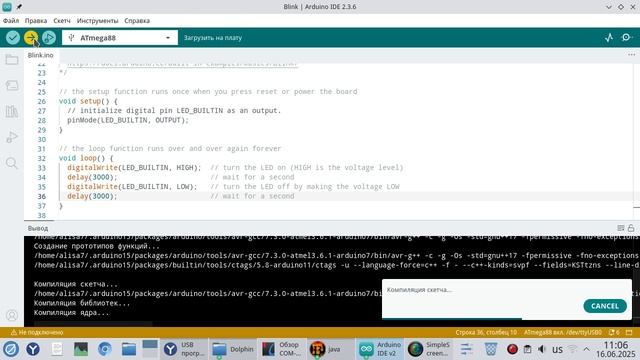The image size is (640, 360).
Task: Open the application launcher in taskbar
Action: [11, 349]
